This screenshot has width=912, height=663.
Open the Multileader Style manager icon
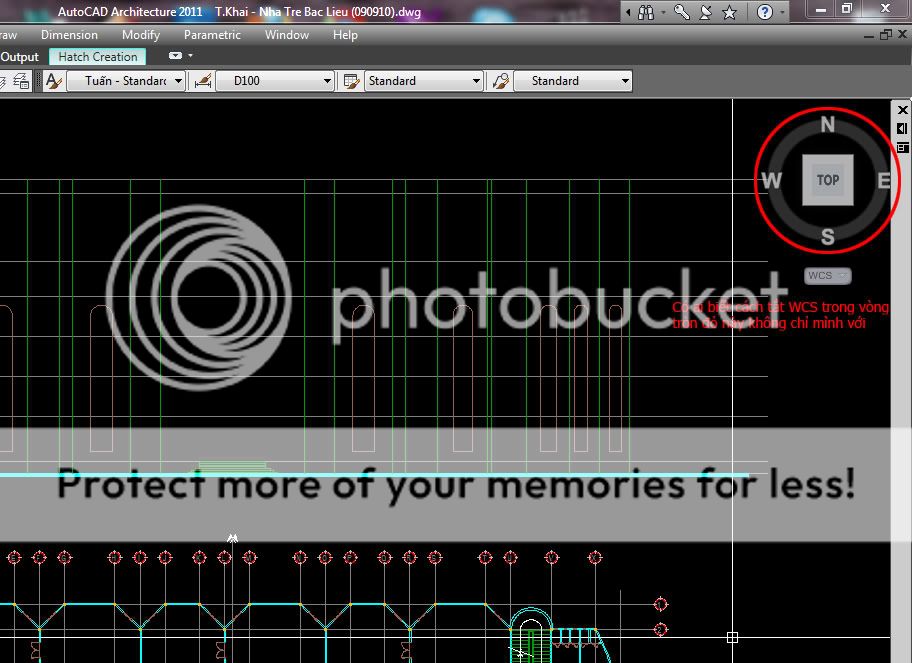tap(500, 81)
